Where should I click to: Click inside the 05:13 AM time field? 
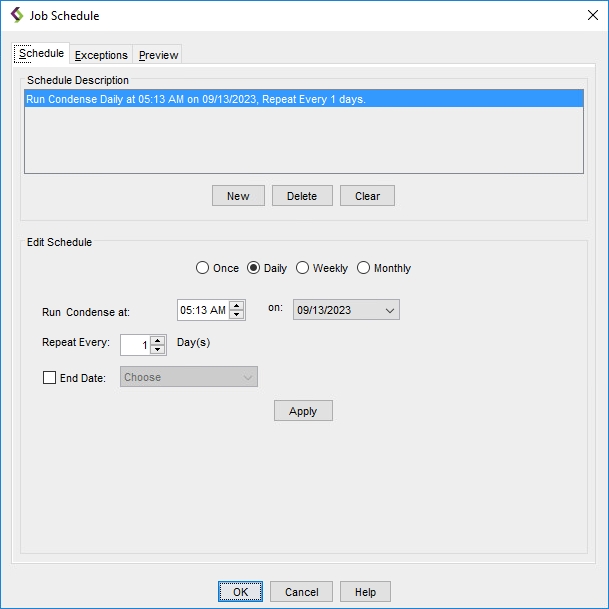click(203, 310)
